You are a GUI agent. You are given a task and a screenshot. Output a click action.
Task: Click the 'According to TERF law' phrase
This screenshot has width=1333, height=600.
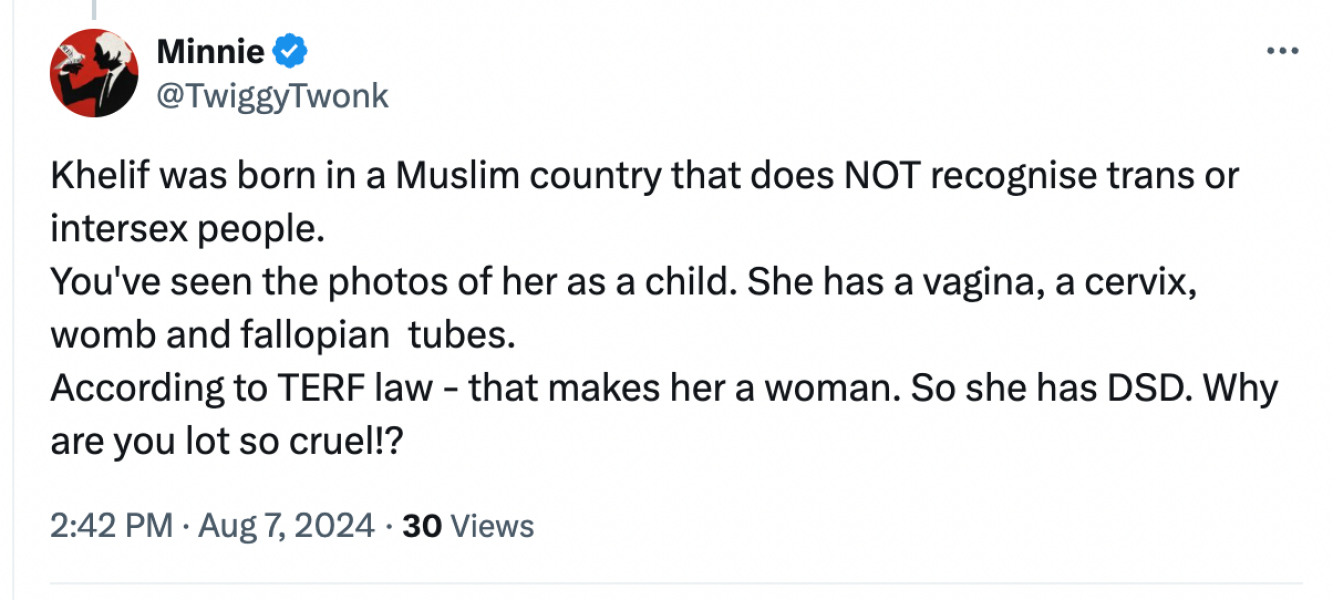click(x=240, y=387)
